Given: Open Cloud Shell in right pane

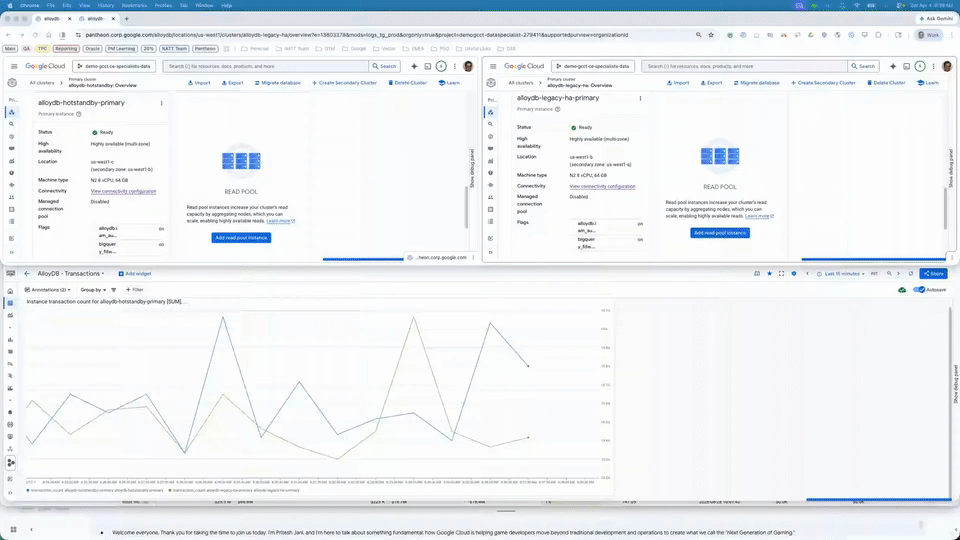Looking at the screenshot, I should pos(907,66).
